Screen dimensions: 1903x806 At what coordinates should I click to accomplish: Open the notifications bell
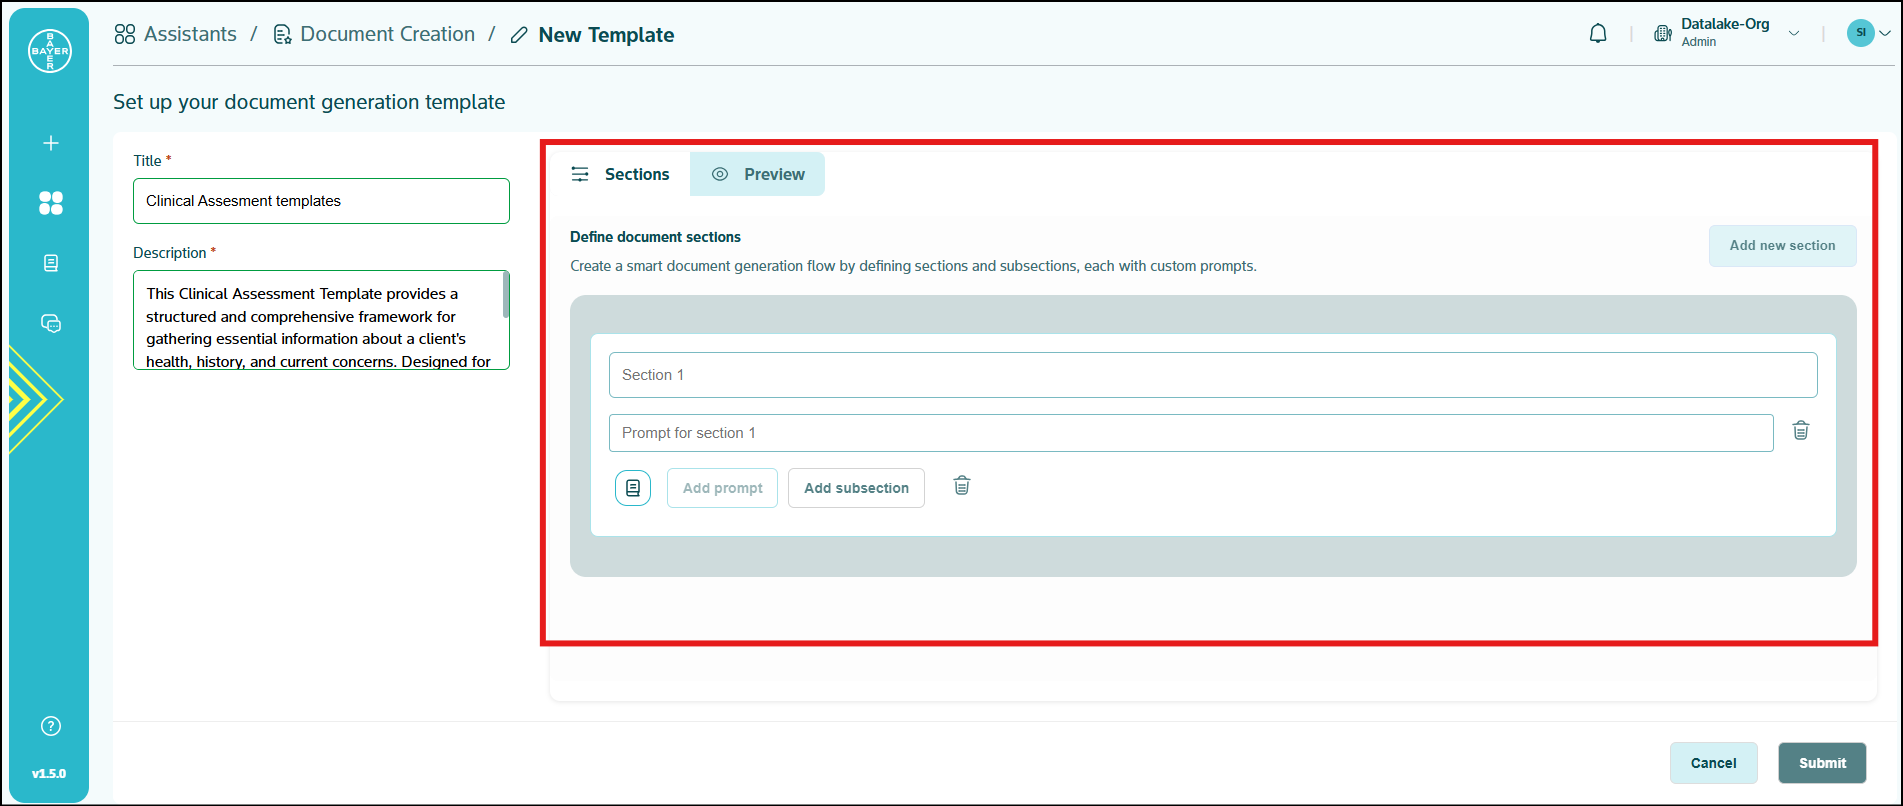[1598, 34]
